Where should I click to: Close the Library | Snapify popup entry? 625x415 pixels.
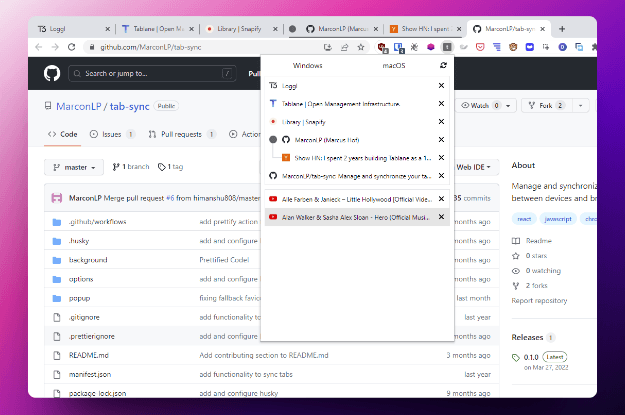(441, 122)
